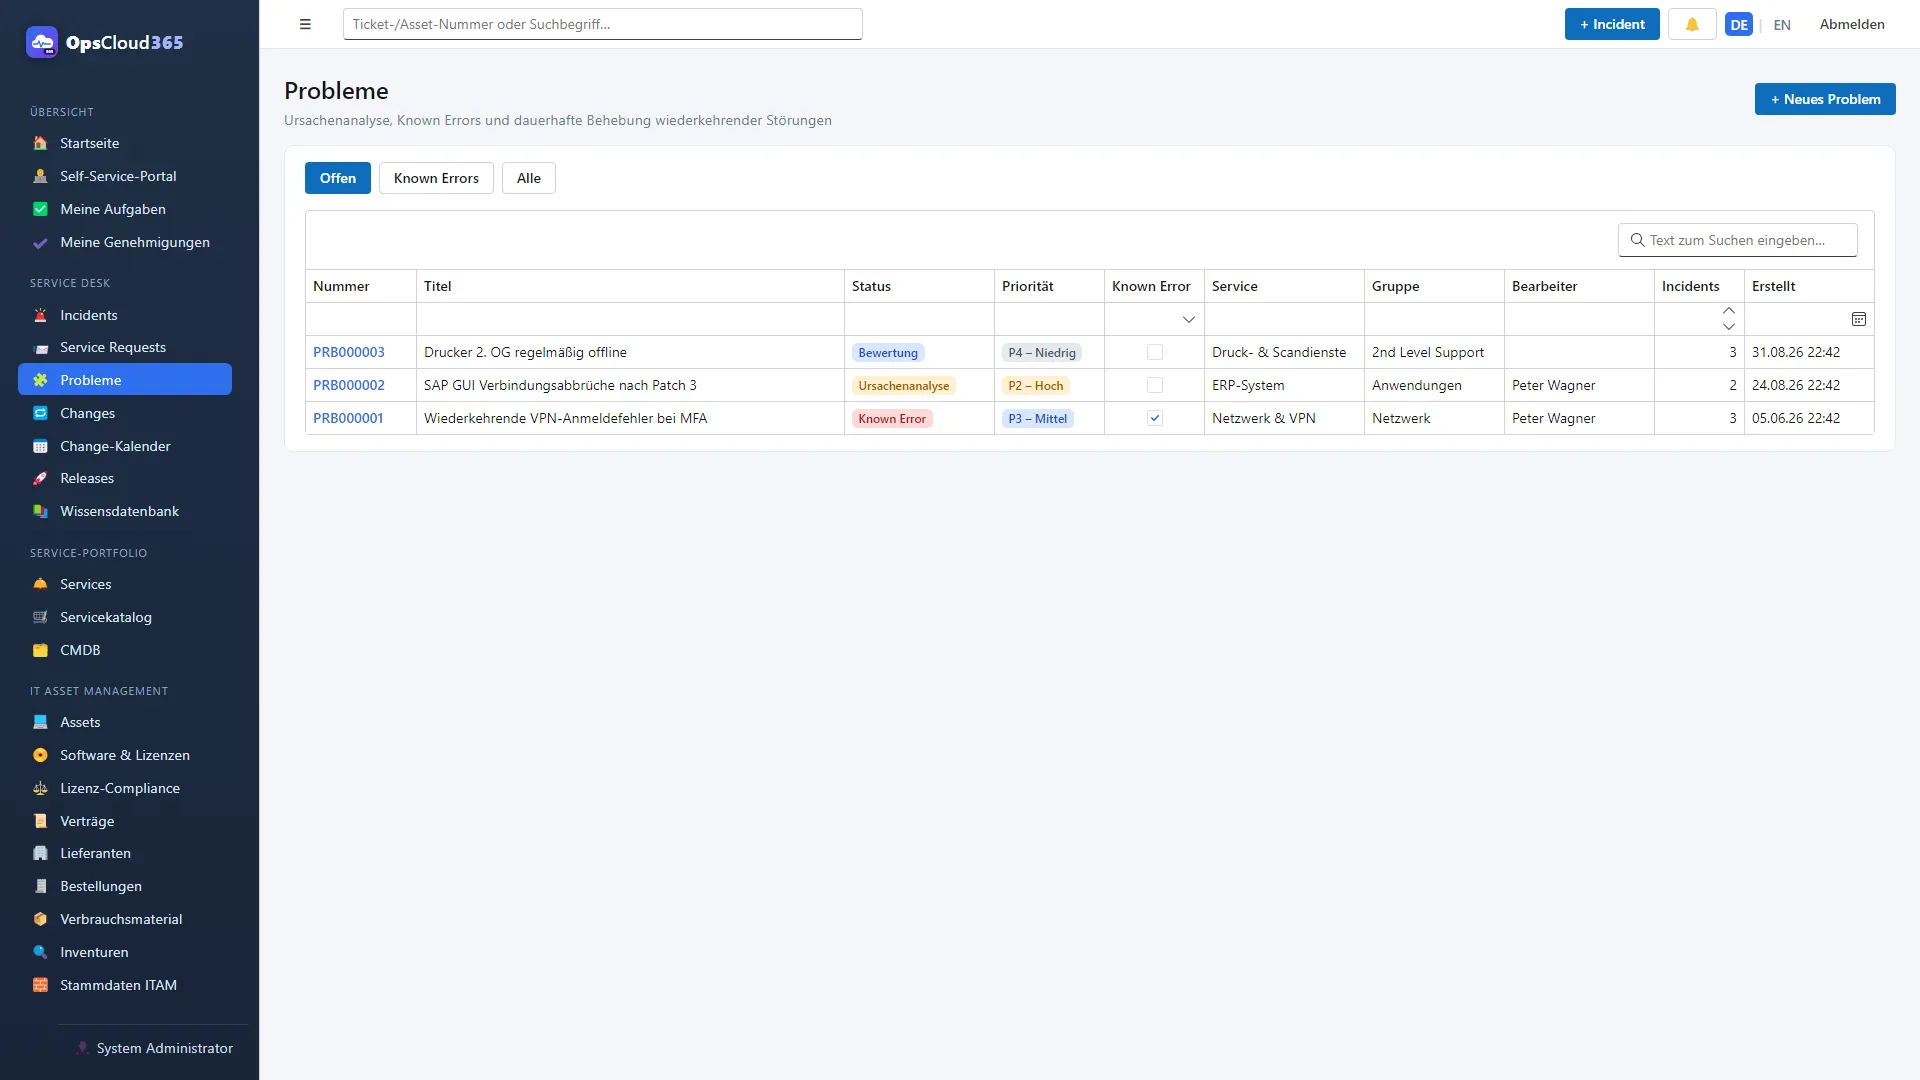The height and width of the screenshot is (1080, 1920).
Task: Click the Incidents siren icon
Action: pos(40,315)
